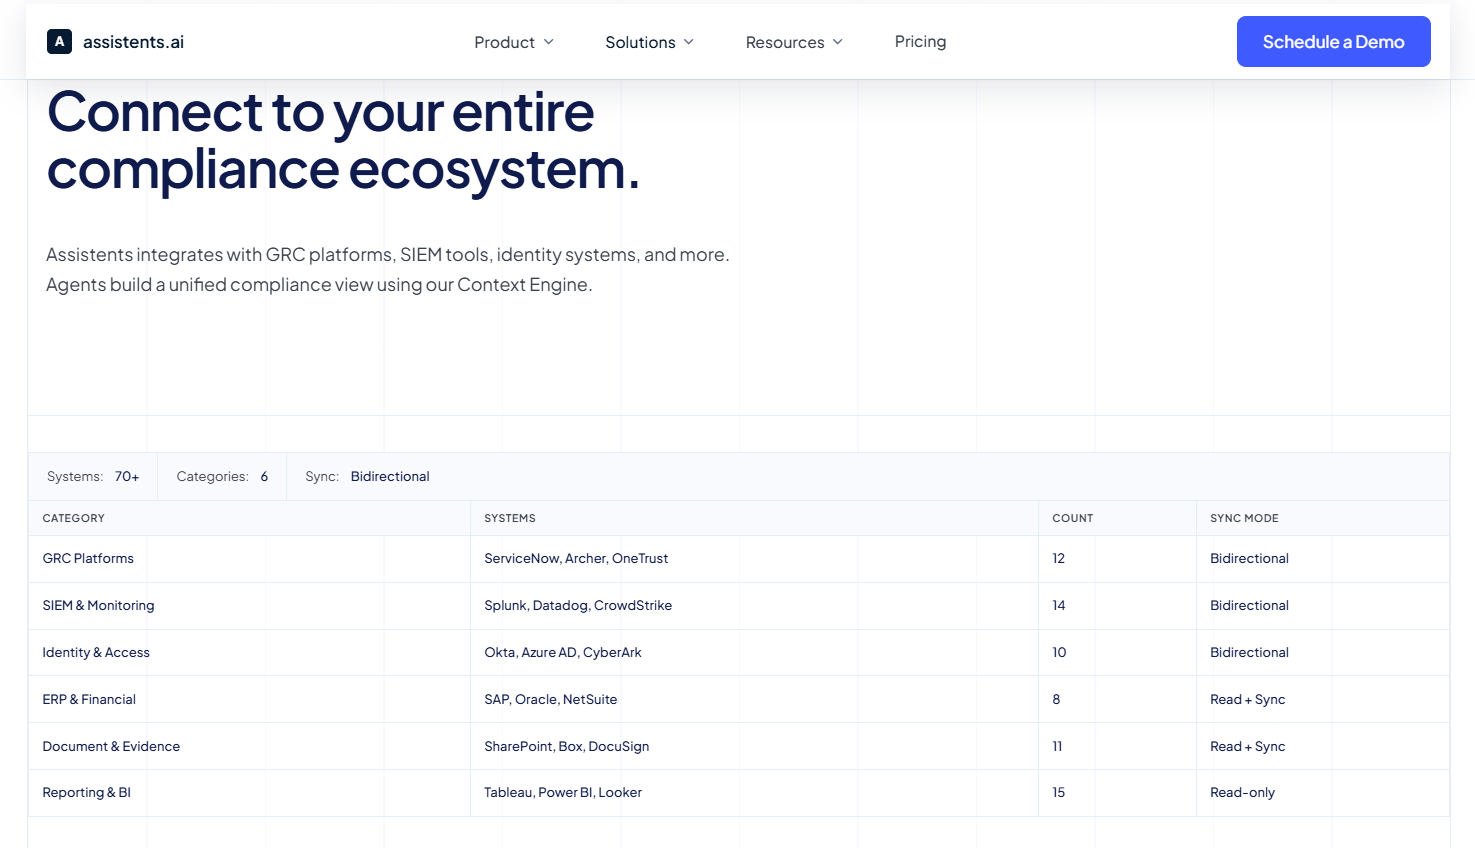Click the Schedule a Demo button
This screenshot has height=848, width=1475.
coord(1333,41)
